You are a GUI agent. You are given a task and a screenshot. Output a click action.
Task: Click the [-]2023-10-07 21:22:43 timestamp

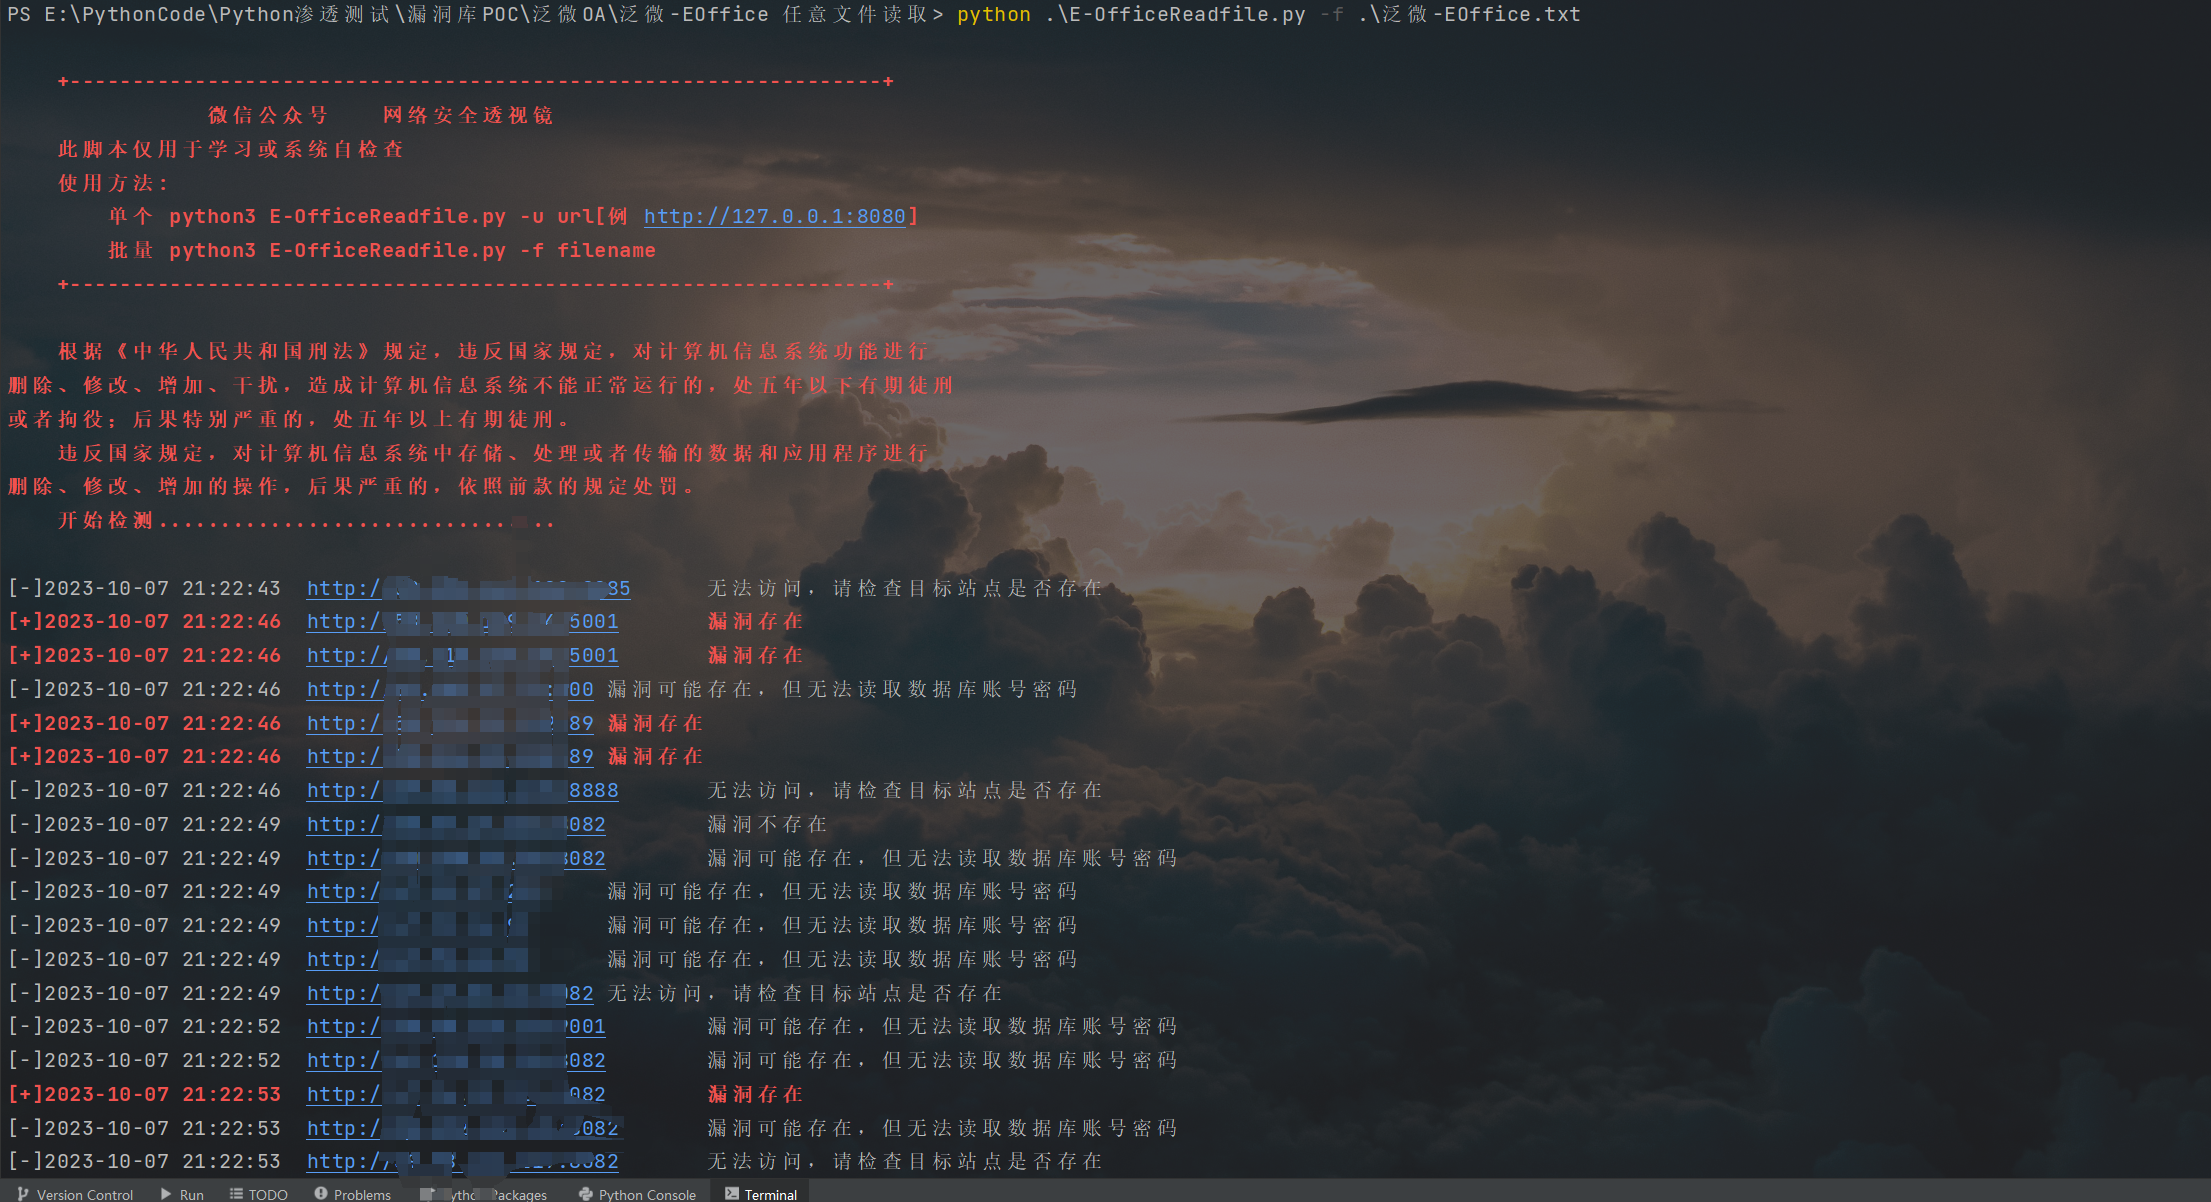[144, 588]
